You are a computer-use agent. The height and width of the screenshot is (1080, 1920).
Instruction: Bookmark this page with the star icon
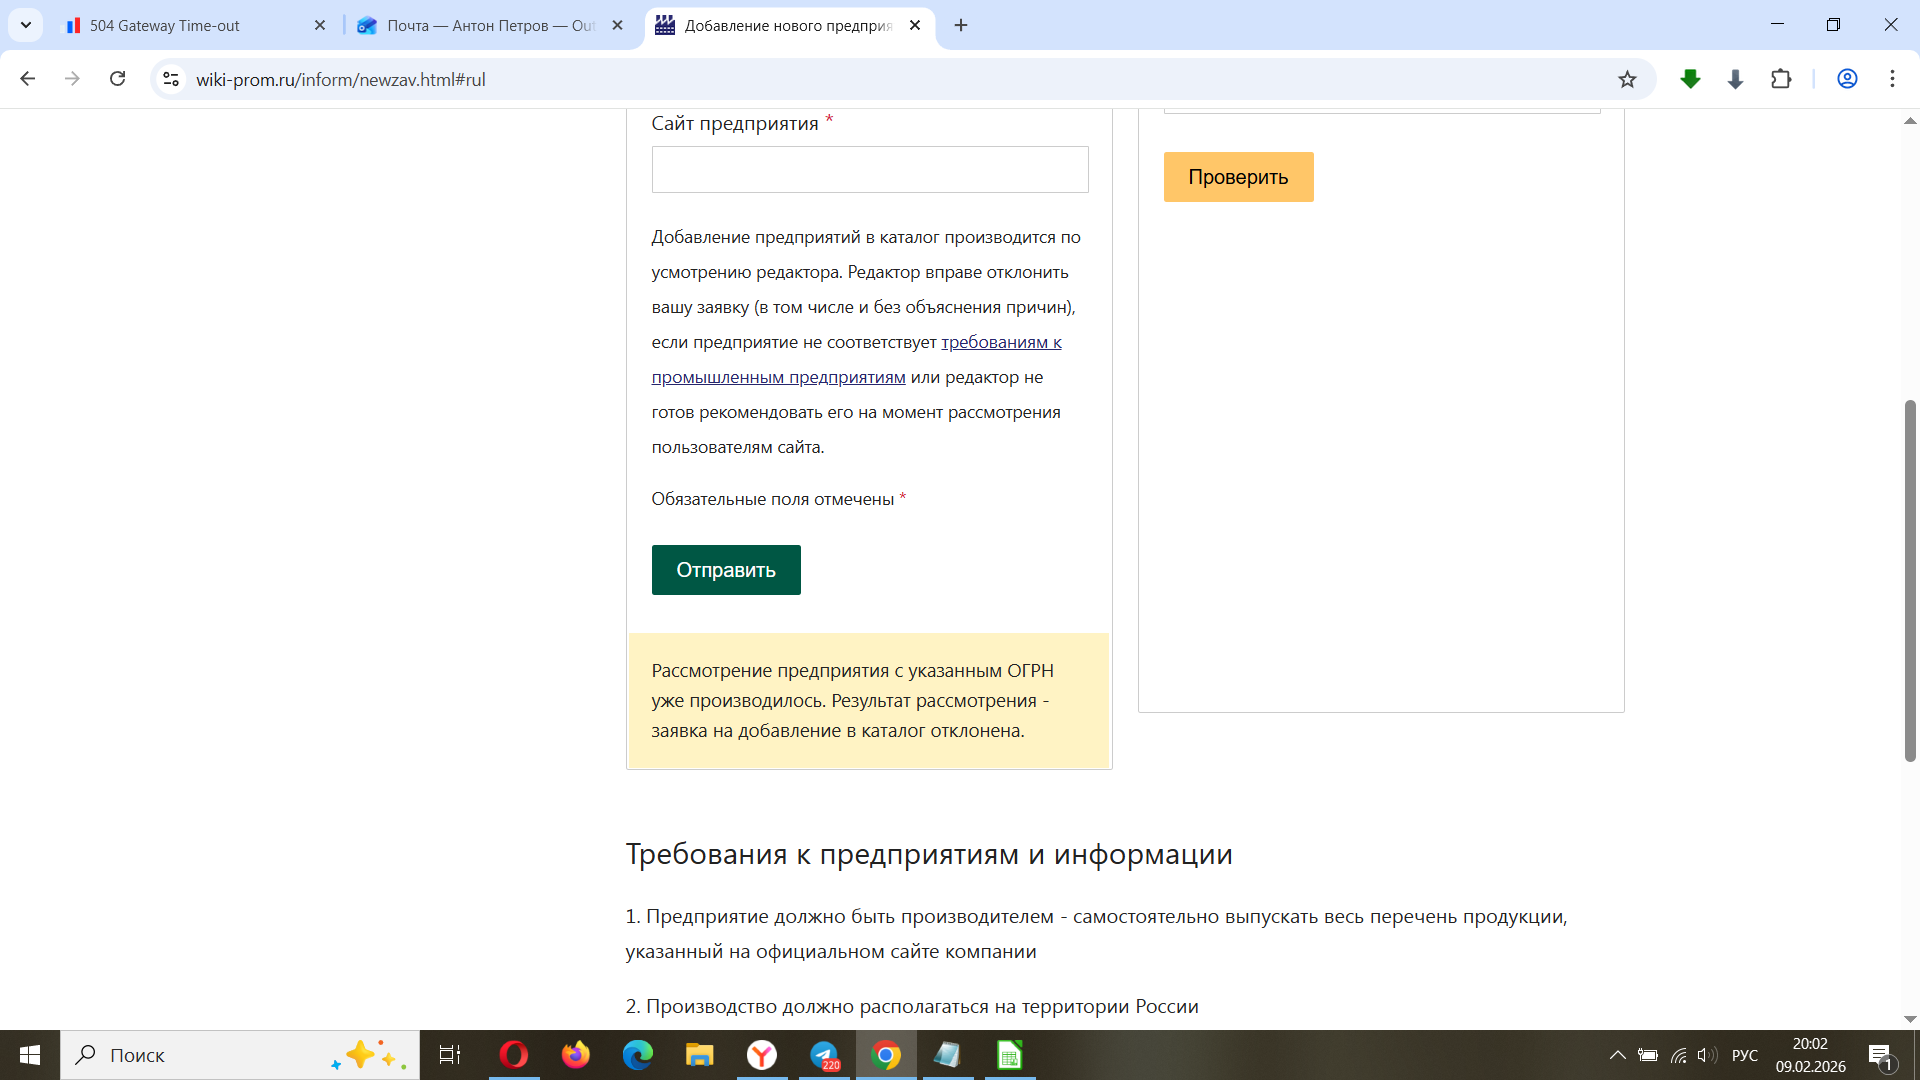(x=1627, y=79)
